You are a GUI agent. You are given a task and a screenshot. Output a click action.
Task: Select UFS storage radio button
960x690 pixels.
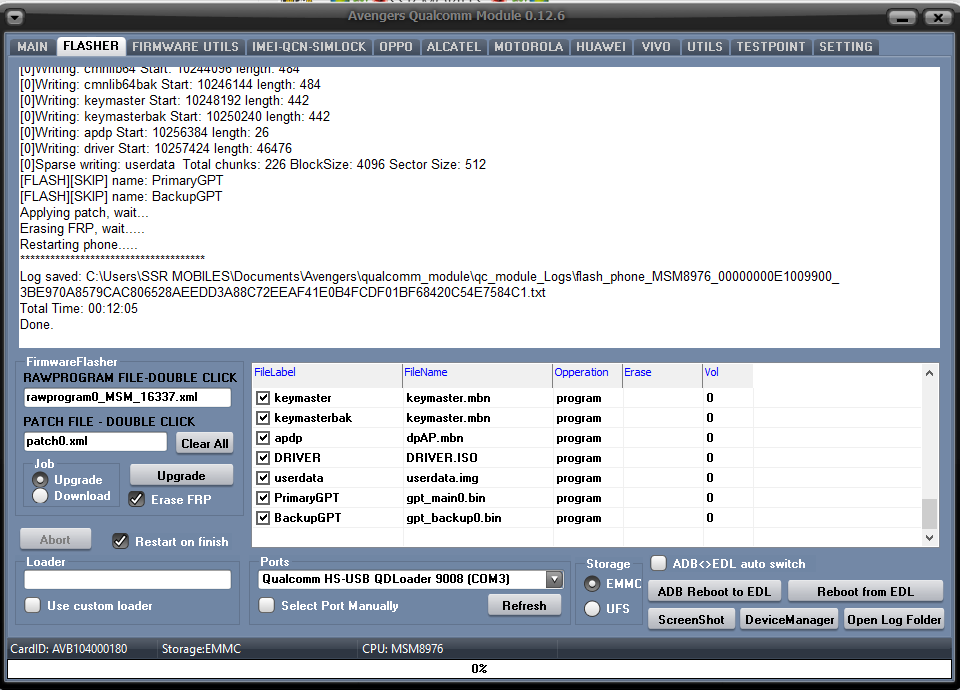(592, 609)
